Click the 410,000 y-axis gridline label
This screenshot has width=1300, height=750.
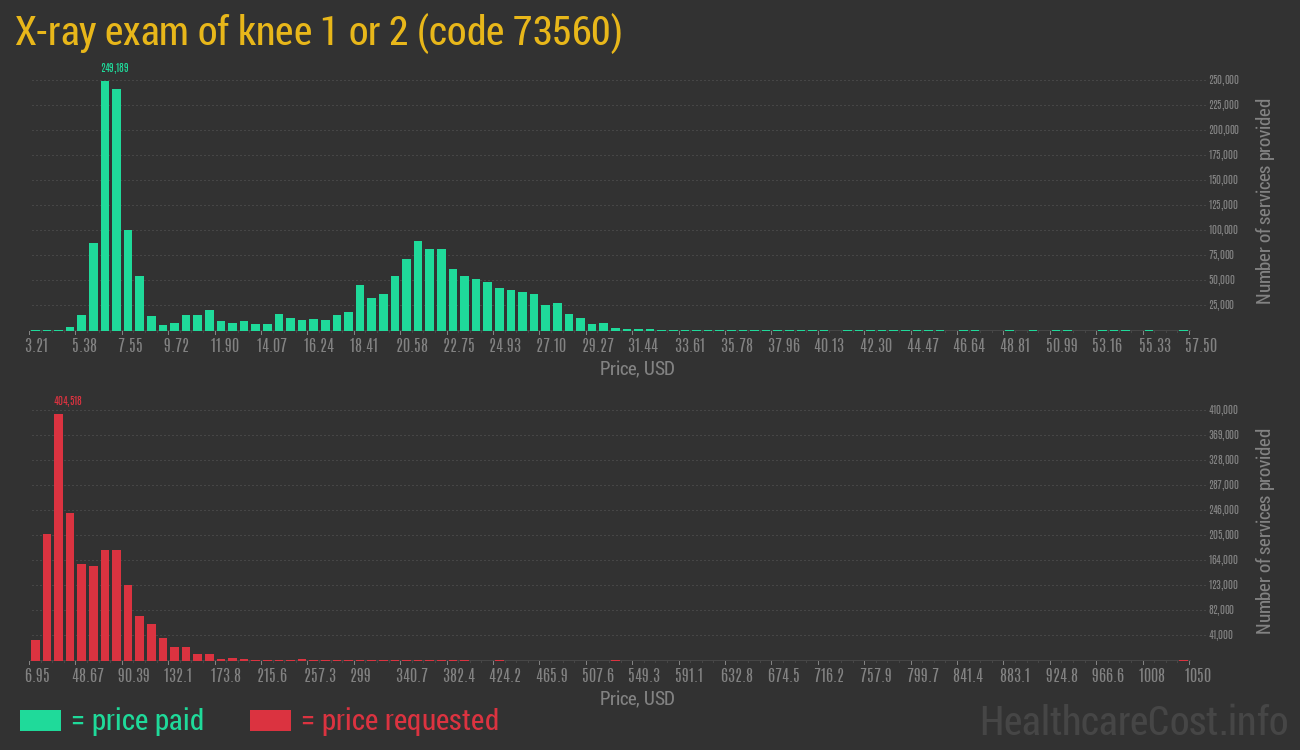1225,410
